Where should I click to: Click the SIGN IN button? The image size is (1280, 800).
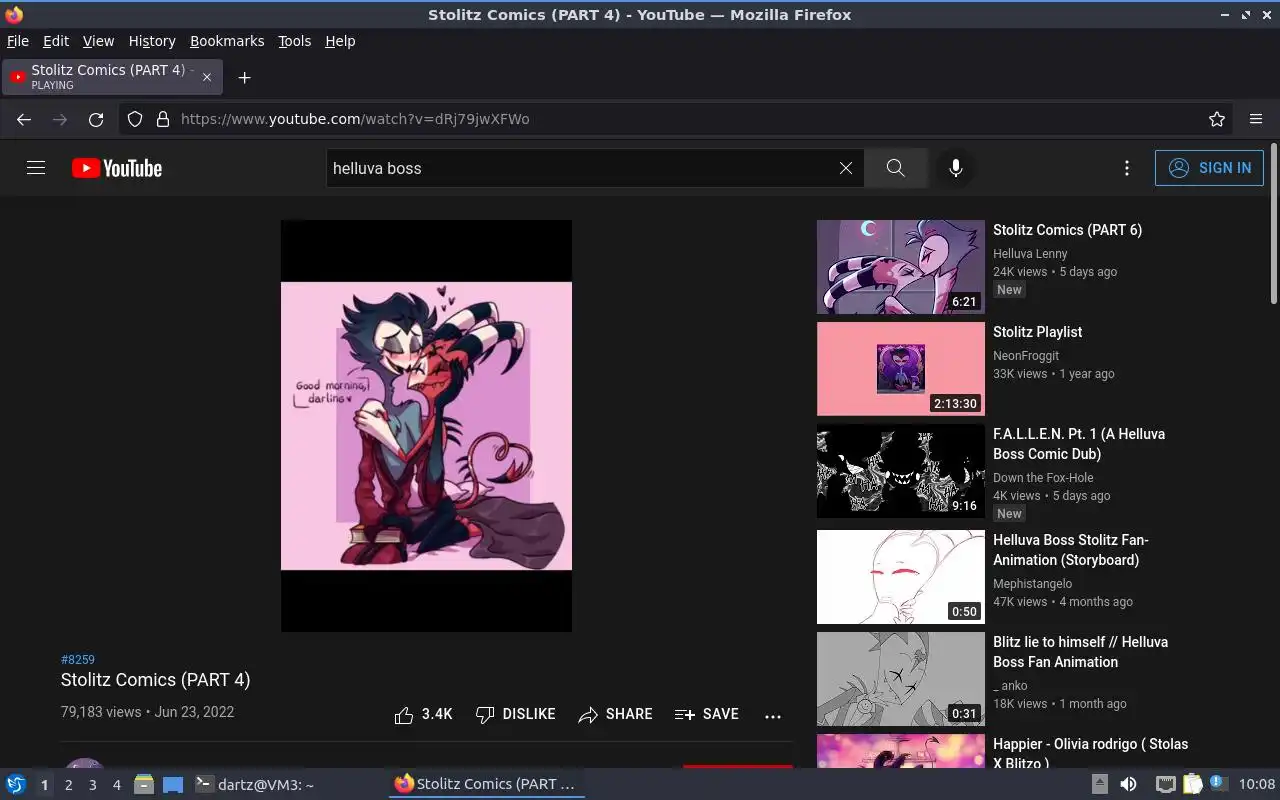click(x=1209, y=168)
